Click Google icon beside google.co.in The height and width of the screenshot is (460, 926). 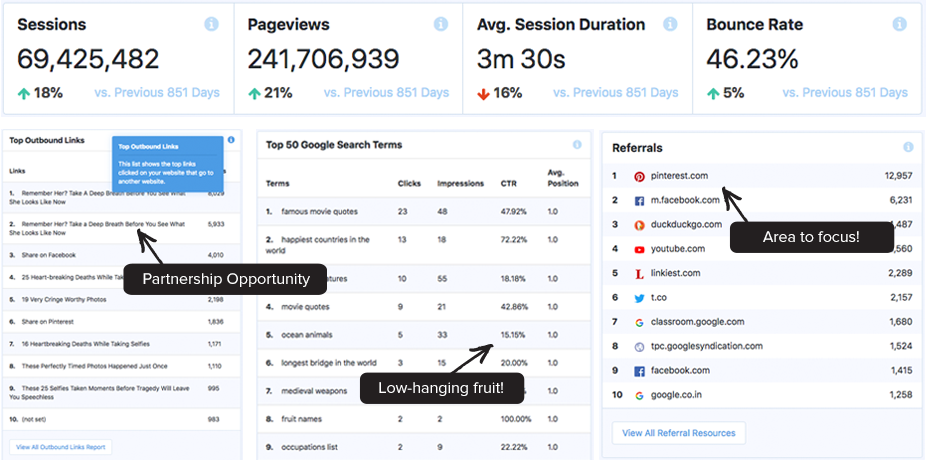click(639, 396)
